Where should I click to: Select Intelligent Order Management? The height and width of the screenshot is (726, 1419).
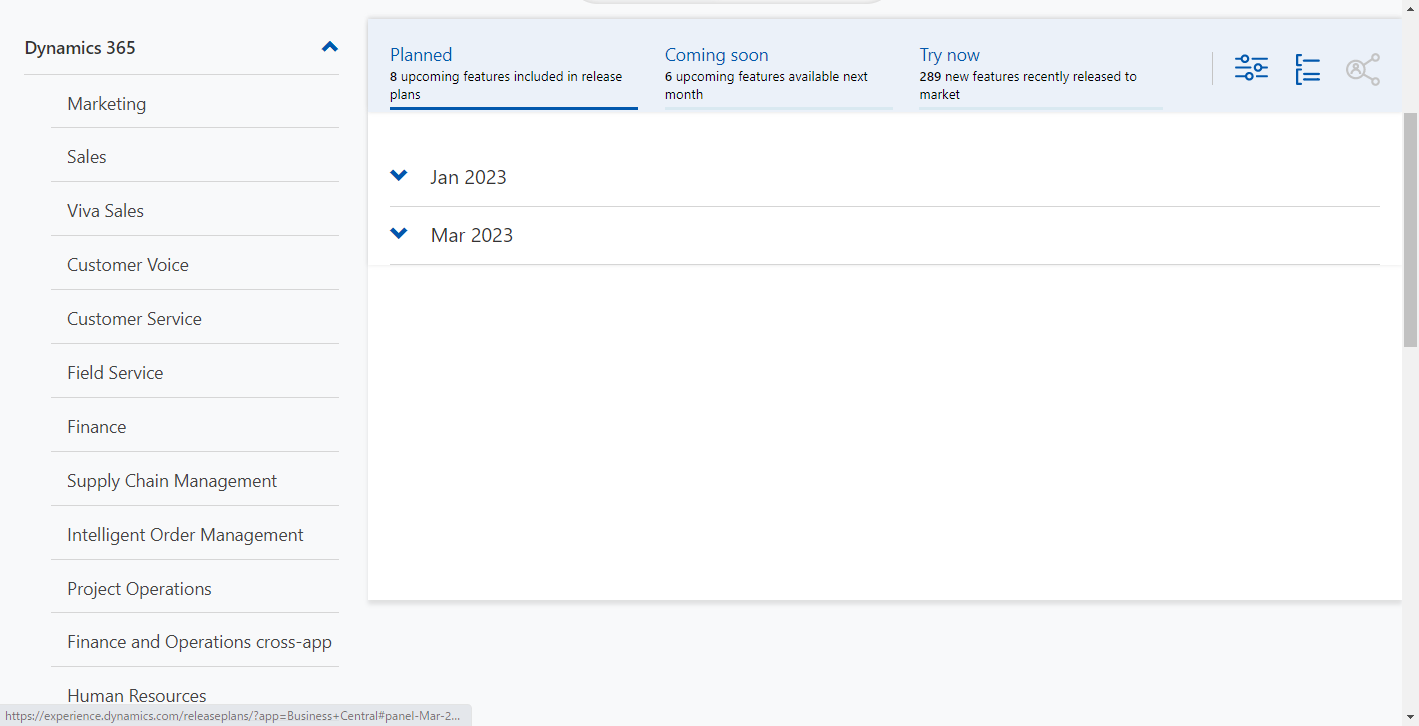pyautogui.click(x=184, y=534)
